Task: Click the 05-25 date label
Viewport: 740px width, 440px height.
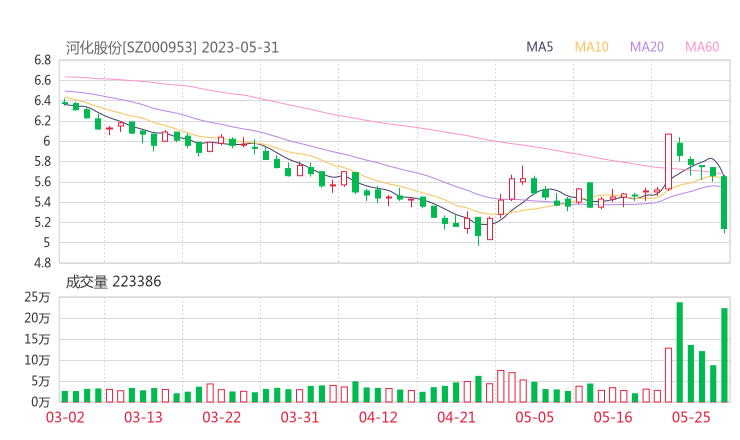Action: pos(691,417)
